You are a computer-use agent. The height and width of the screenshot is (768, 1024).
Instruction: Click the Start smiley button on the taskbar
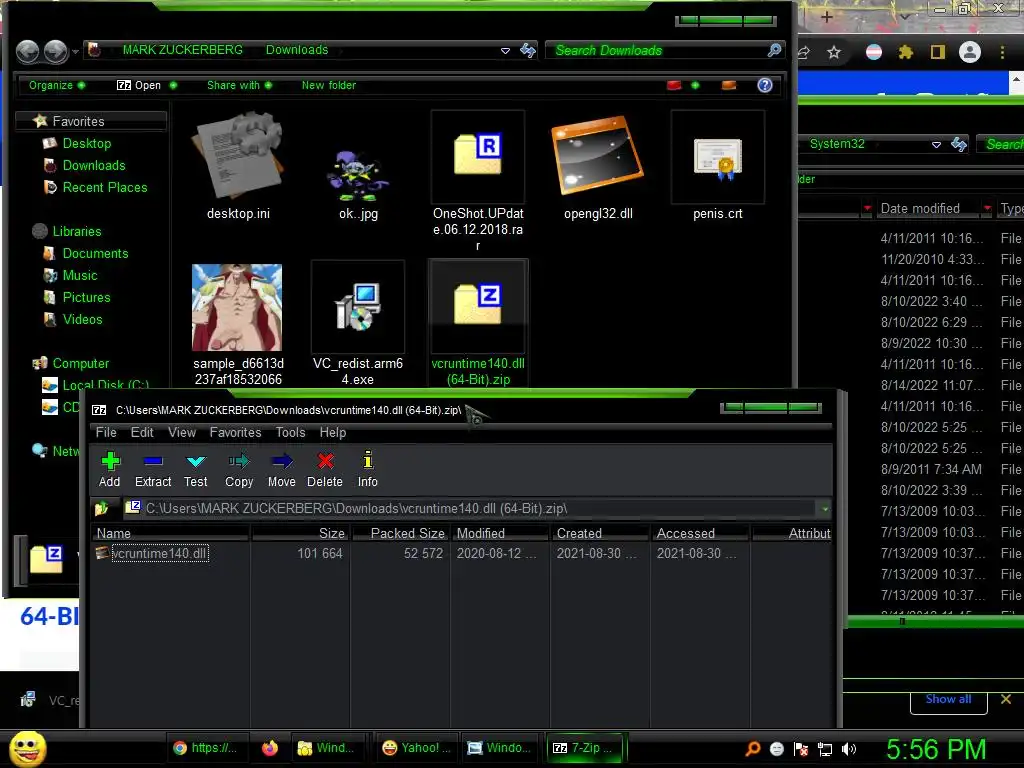coord(27,748)
